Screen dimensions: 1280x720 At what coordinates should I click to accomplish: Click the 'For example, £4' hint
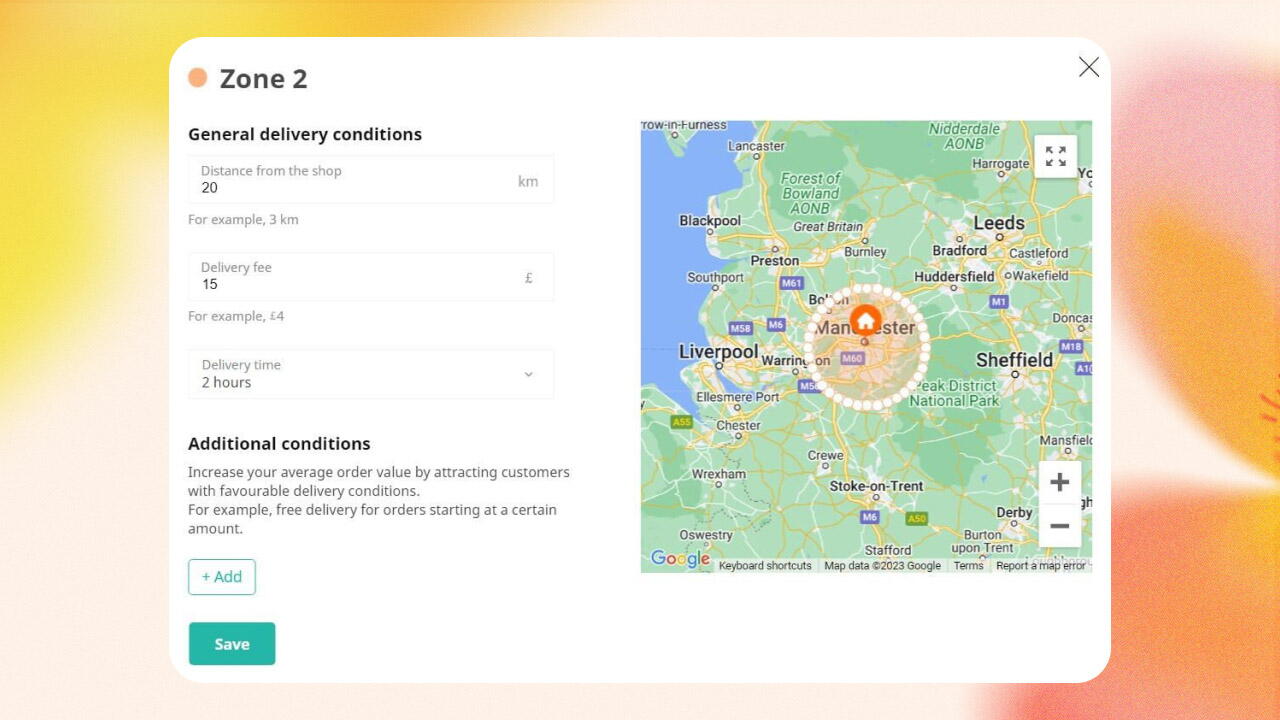coord(236,316)
